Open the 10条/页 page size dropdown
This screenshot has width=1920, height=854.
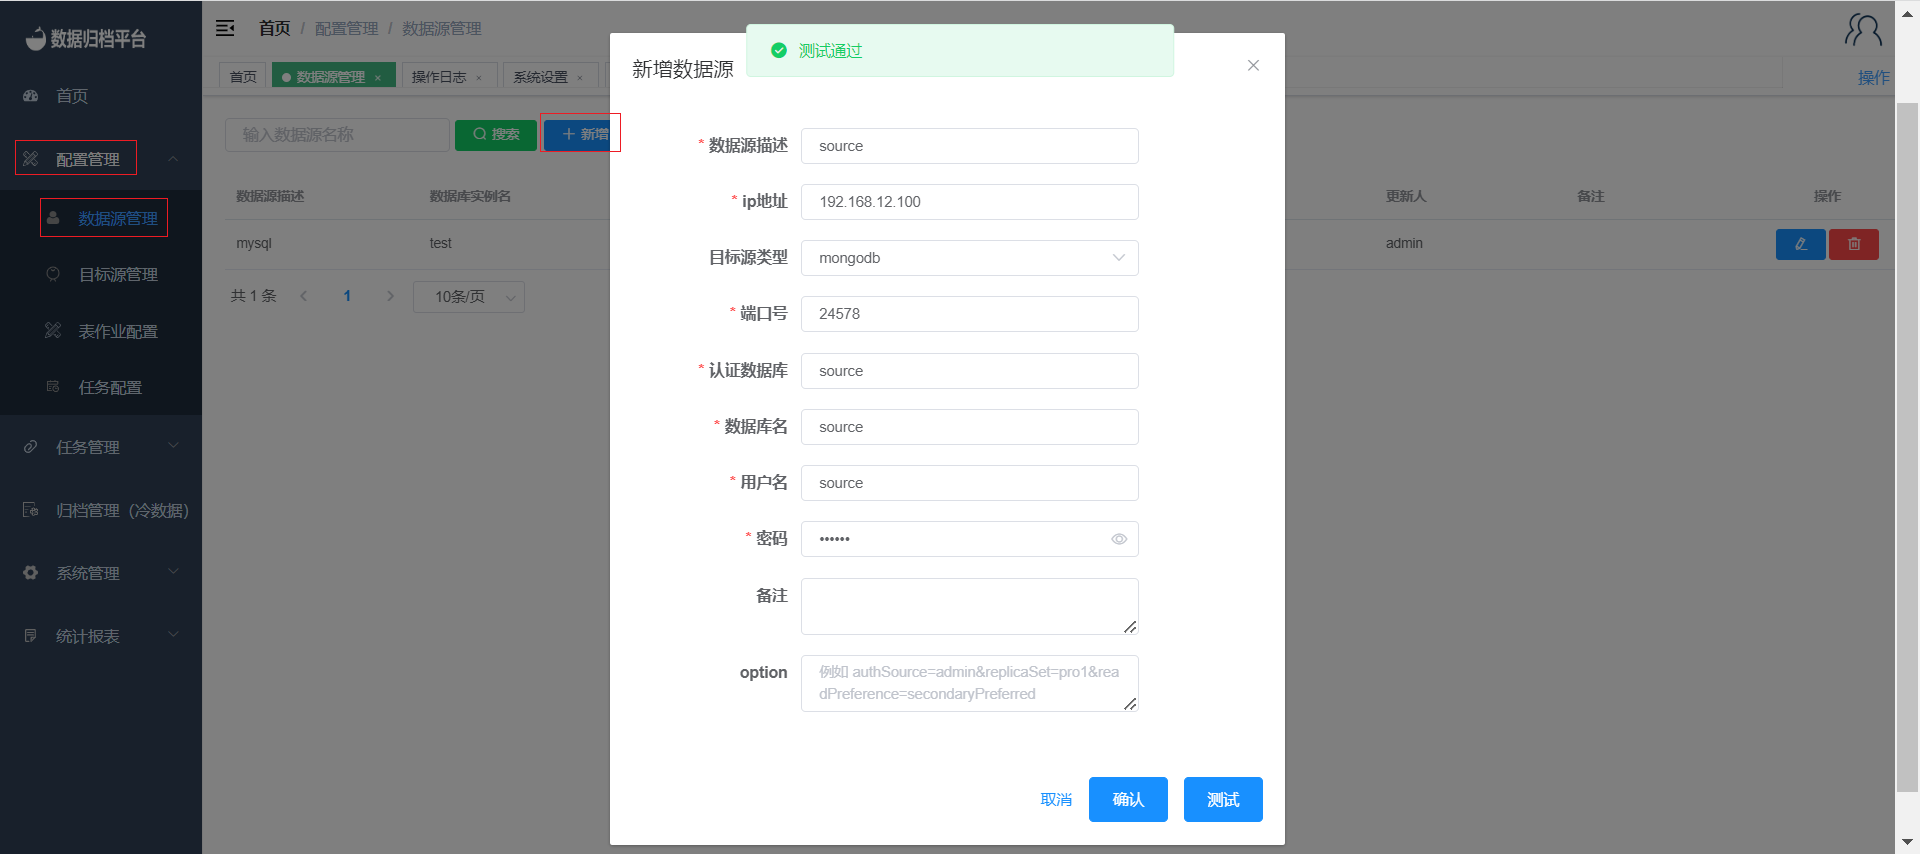[x=469, y=297]
